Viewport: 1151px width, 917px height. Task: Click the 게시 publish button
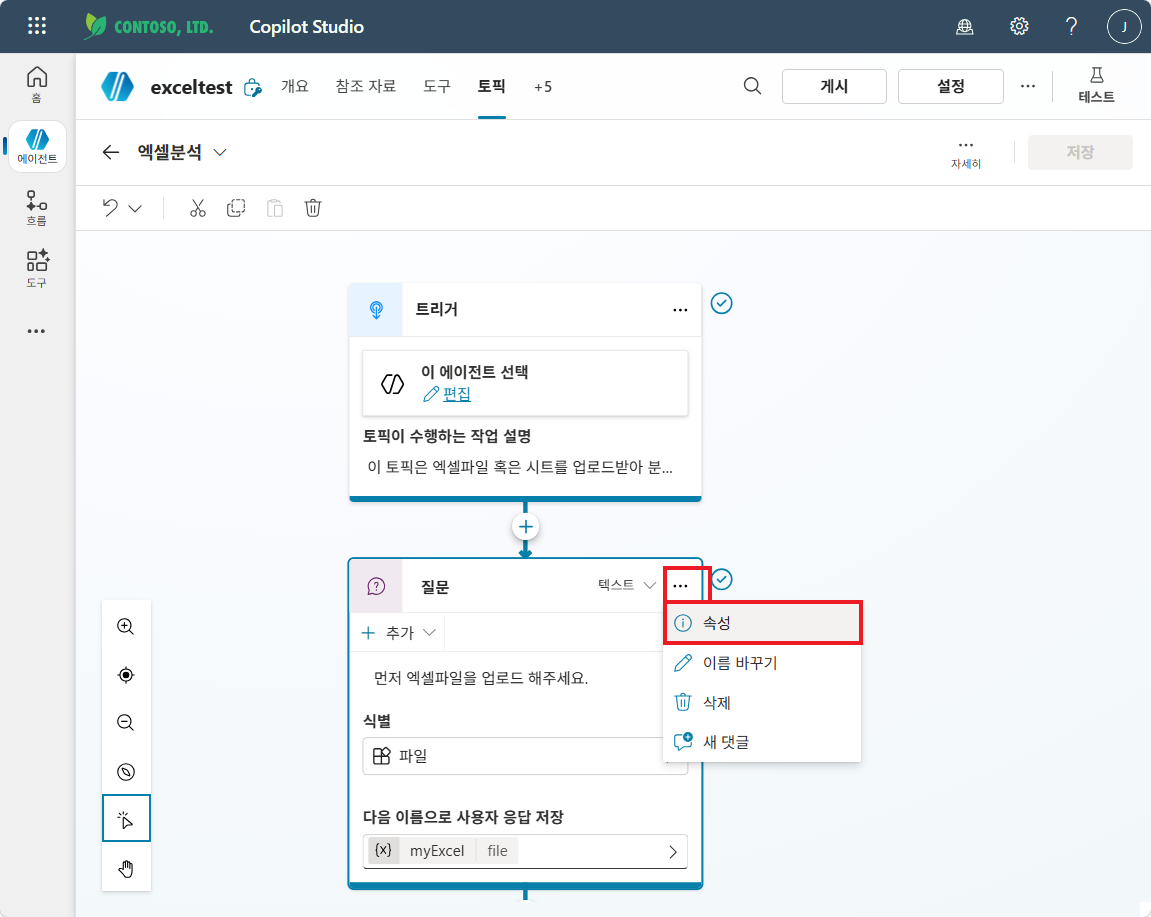point(834,86)
